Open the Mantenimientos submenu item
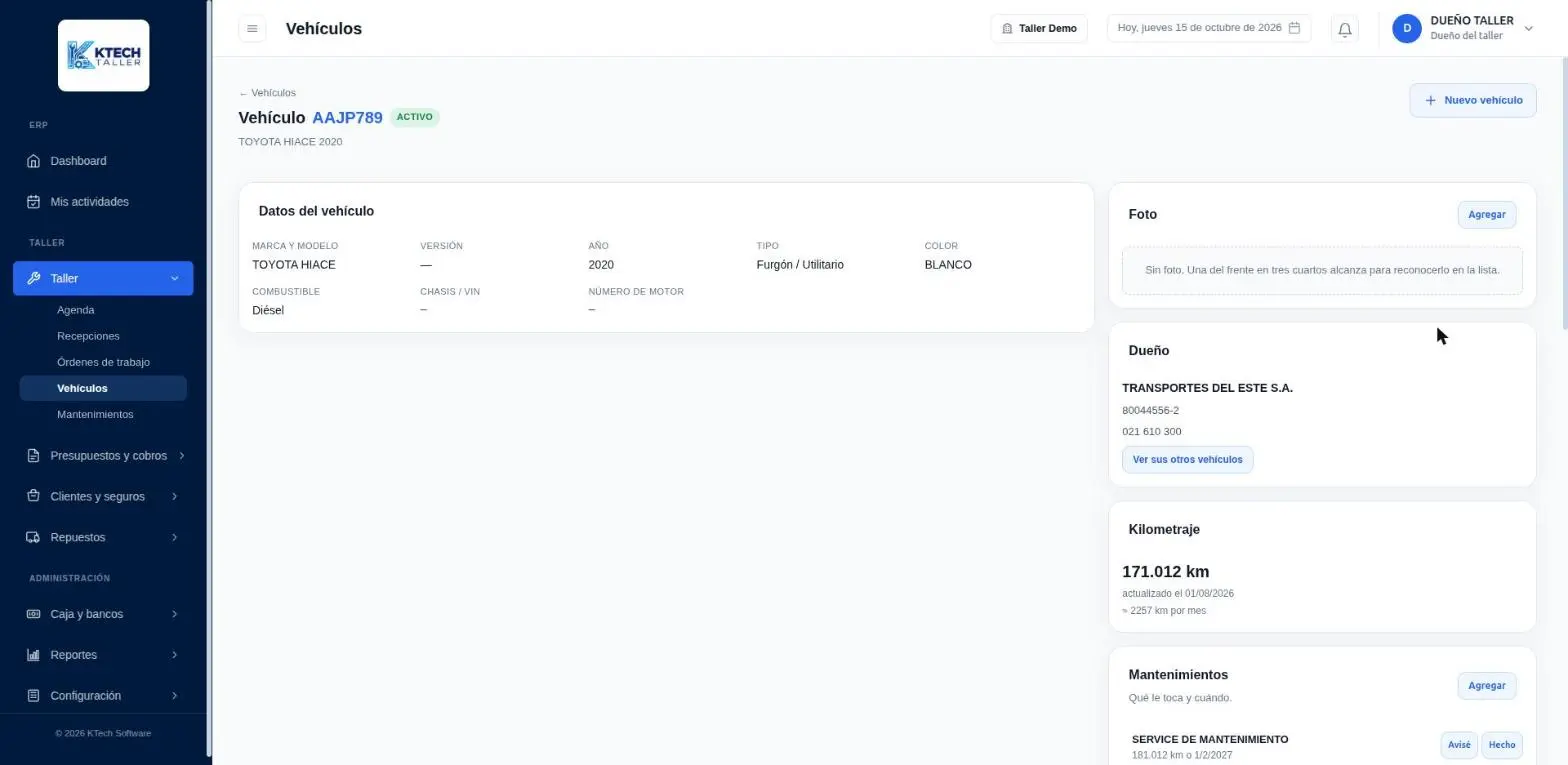 coord(103,414)
